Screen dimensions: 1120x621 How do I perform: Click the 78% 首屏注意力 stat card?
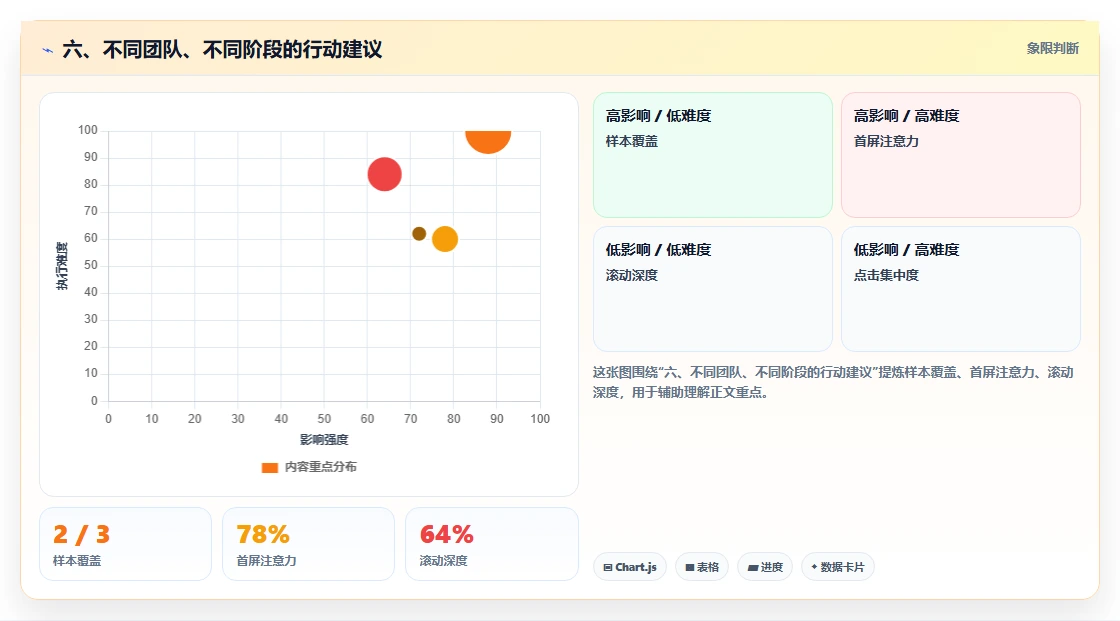point(309,545)
